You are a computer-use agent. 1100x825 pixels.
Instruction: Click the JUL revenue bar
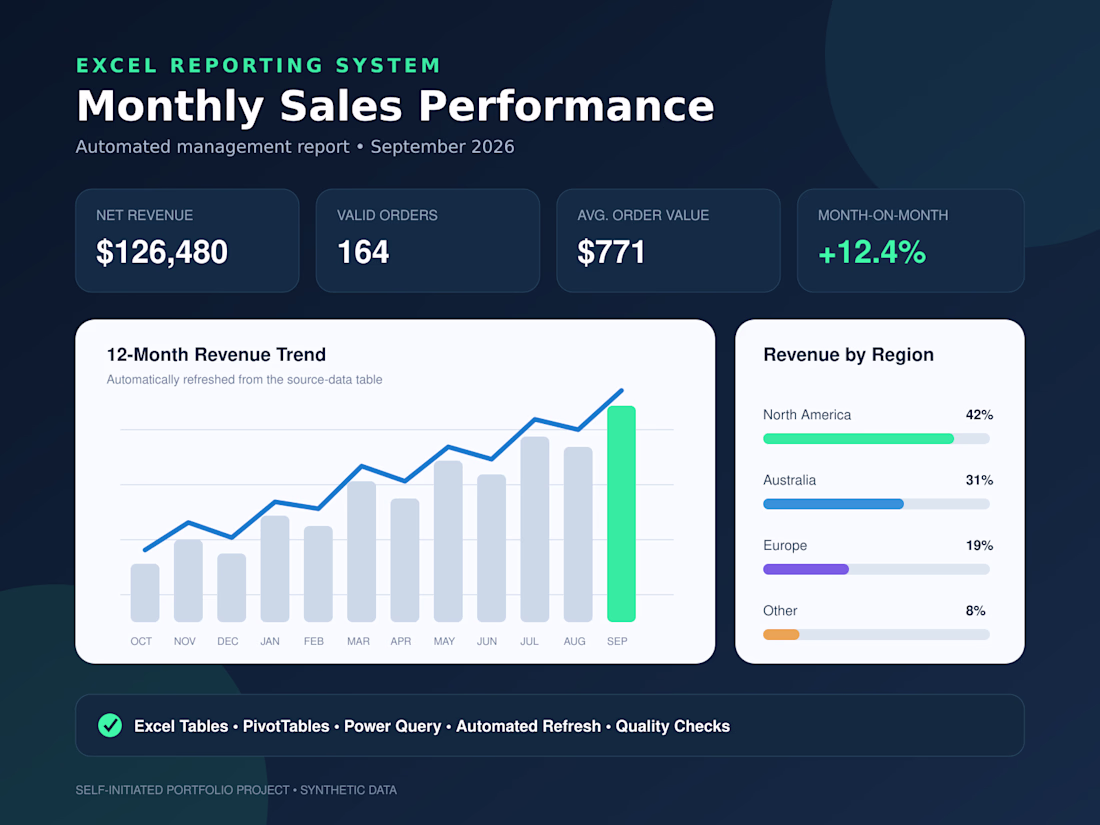(x=535, y=529)
